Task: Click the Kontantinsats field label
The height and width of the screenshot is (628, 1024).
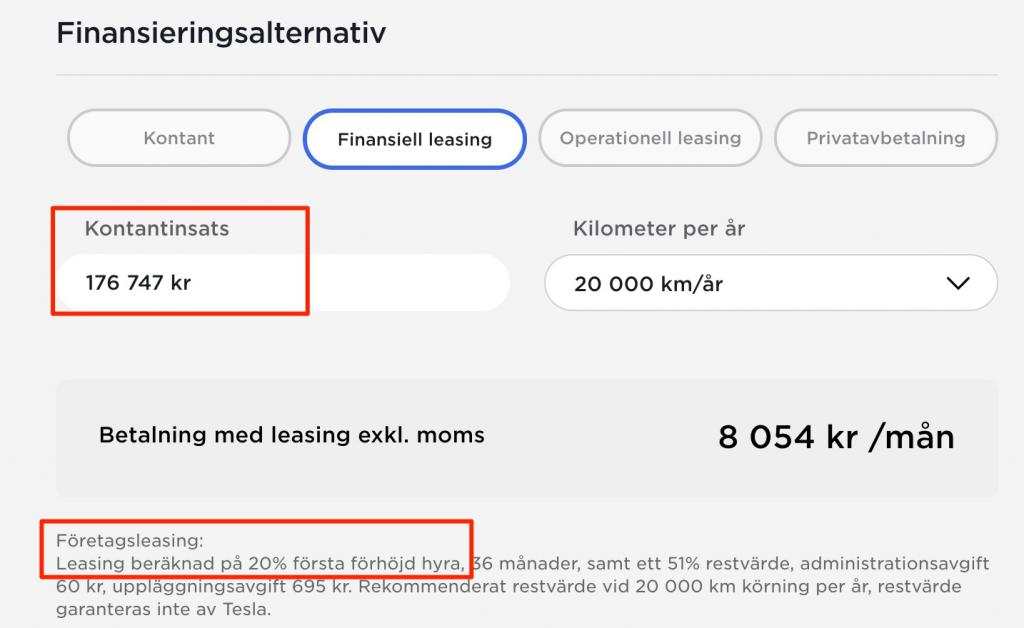Action: click(157, 229)
